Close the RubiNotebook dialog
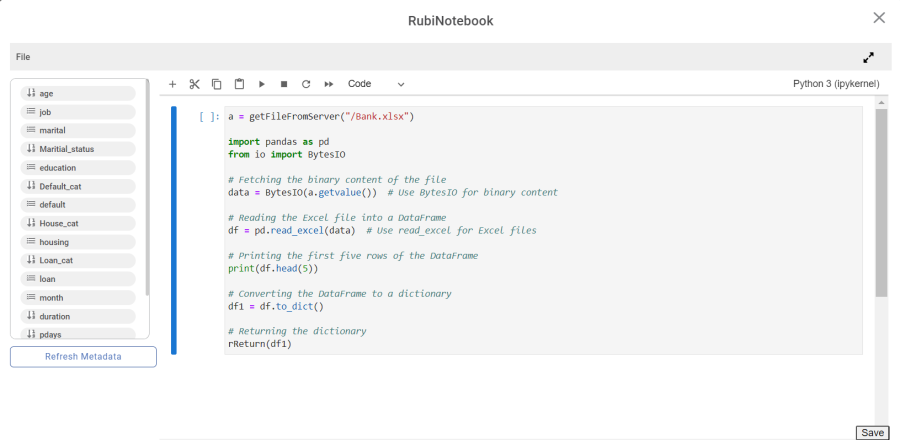 (x=879, y=18)
